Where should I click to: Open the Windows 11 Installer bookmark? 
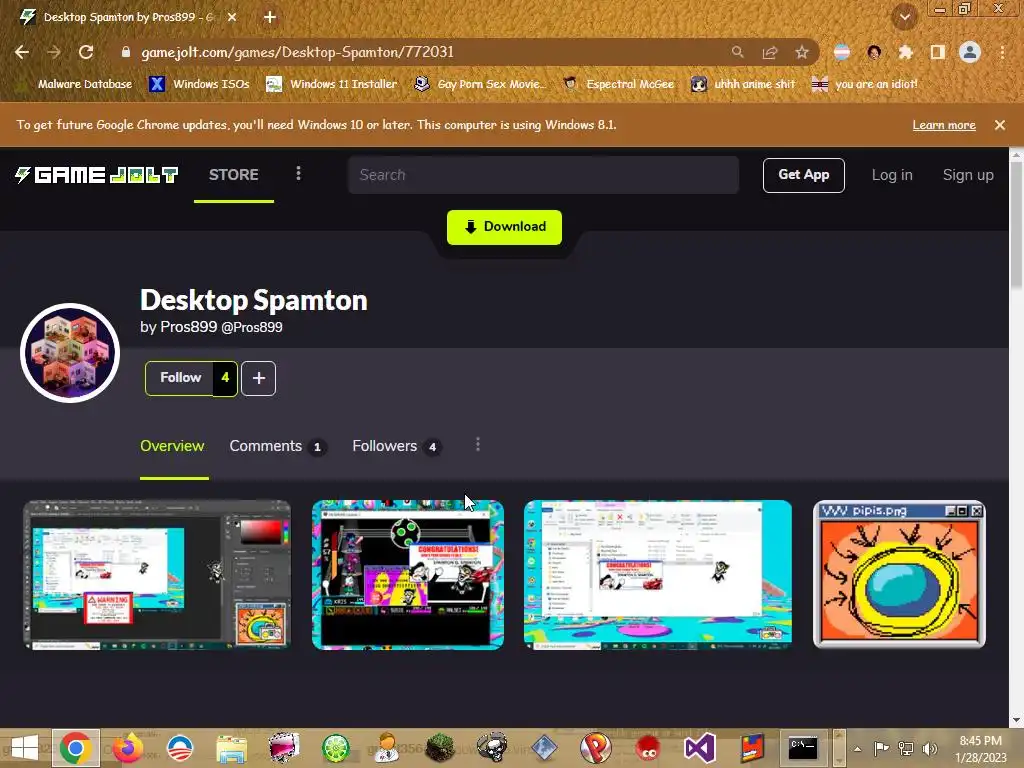332,84
